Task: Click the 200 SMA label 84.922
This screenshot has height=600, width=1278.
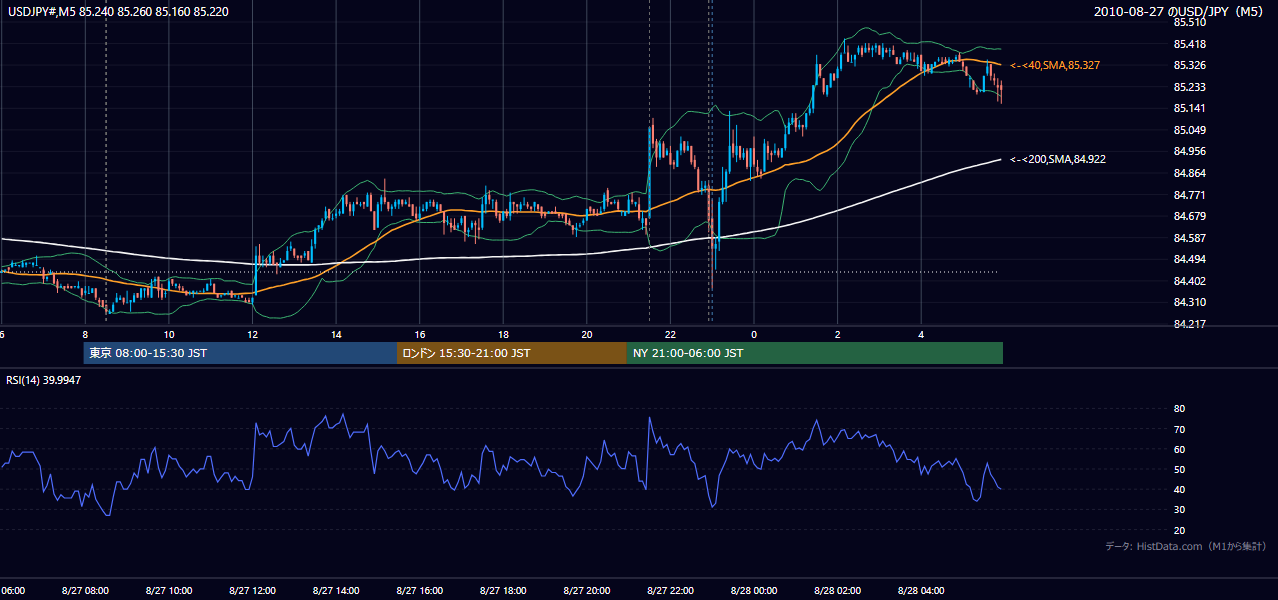Action: click(x=1057, y=159)
